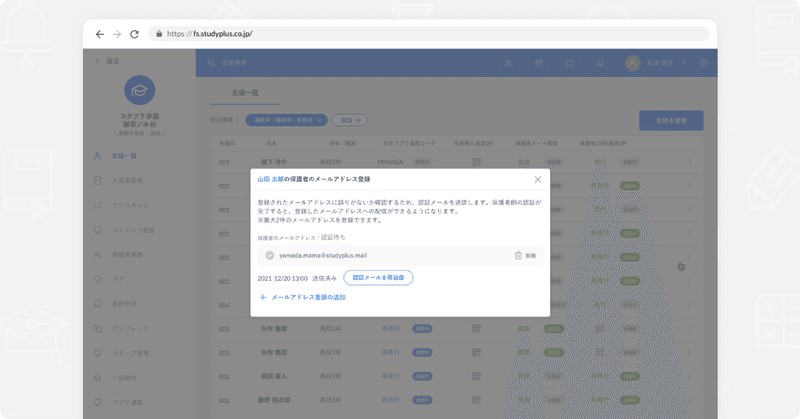The image size is (800, 419).
Task: Click the コンテンツ配信 monitor icon in the sidebar
Action: (97, 230)
